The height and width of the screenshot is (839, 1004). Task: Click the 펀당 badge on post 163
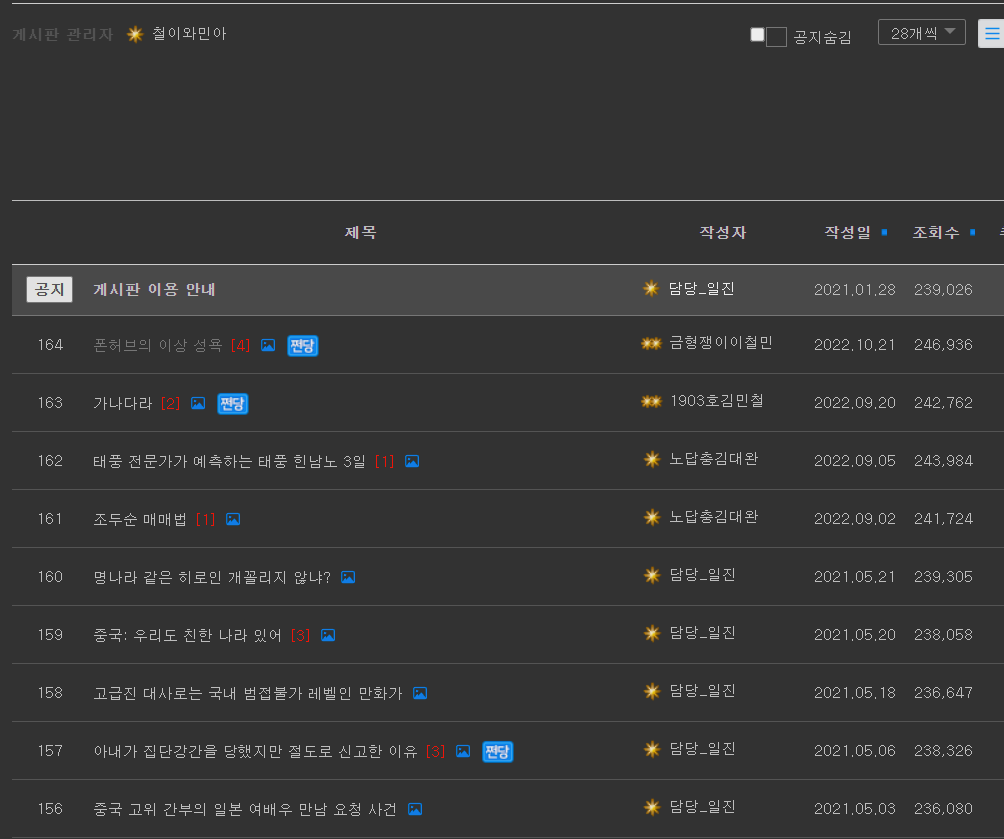pyautogui.click(x=232, y=403)
